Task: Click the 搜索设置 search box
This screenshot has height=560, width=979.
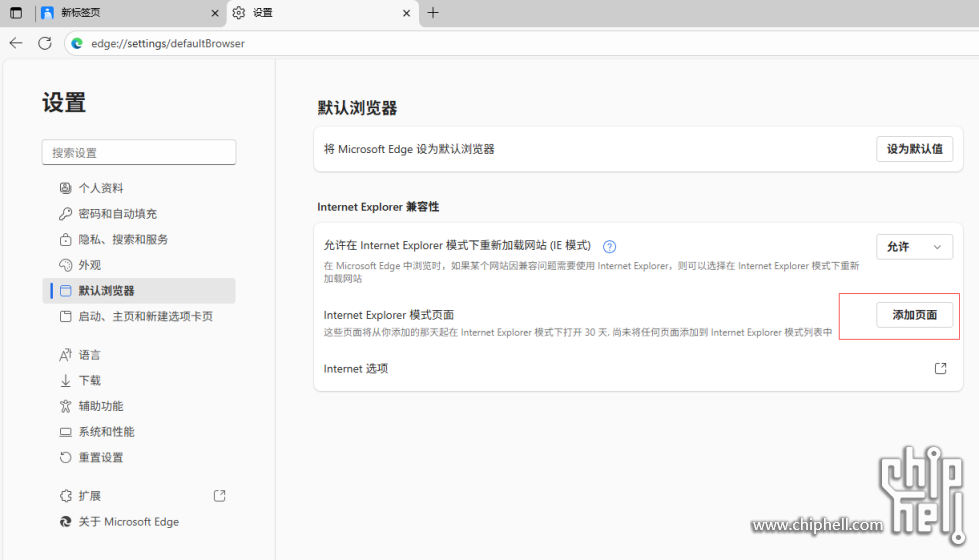Action: pos(139,152)
